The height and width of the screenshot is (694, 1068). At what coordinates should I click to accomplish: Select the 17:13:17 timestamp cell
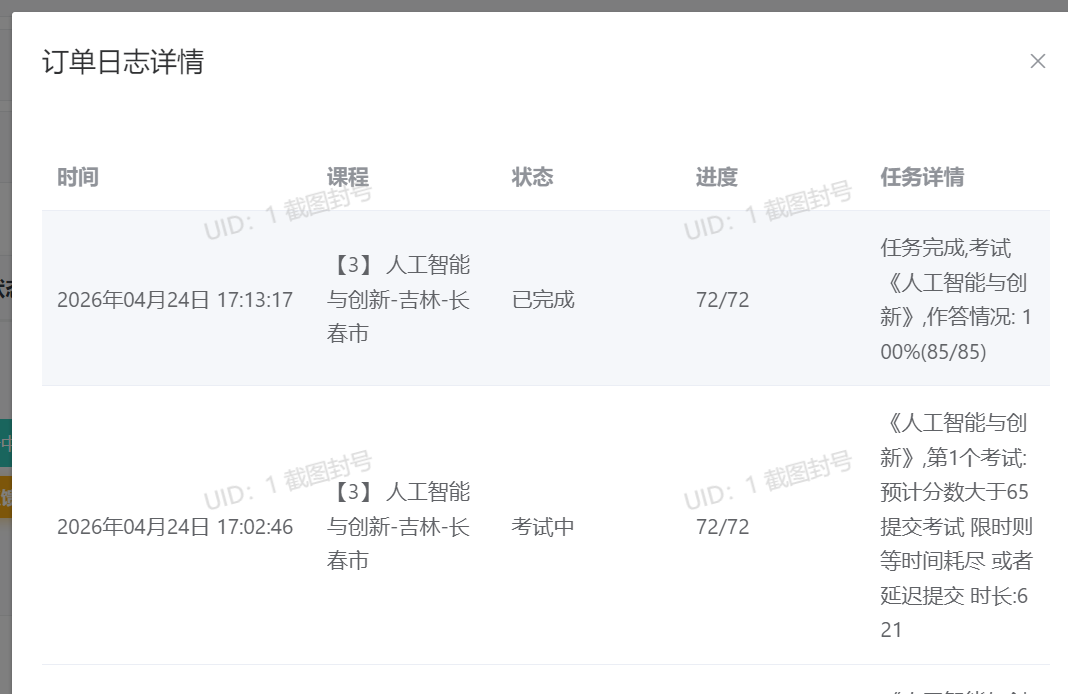175,300
